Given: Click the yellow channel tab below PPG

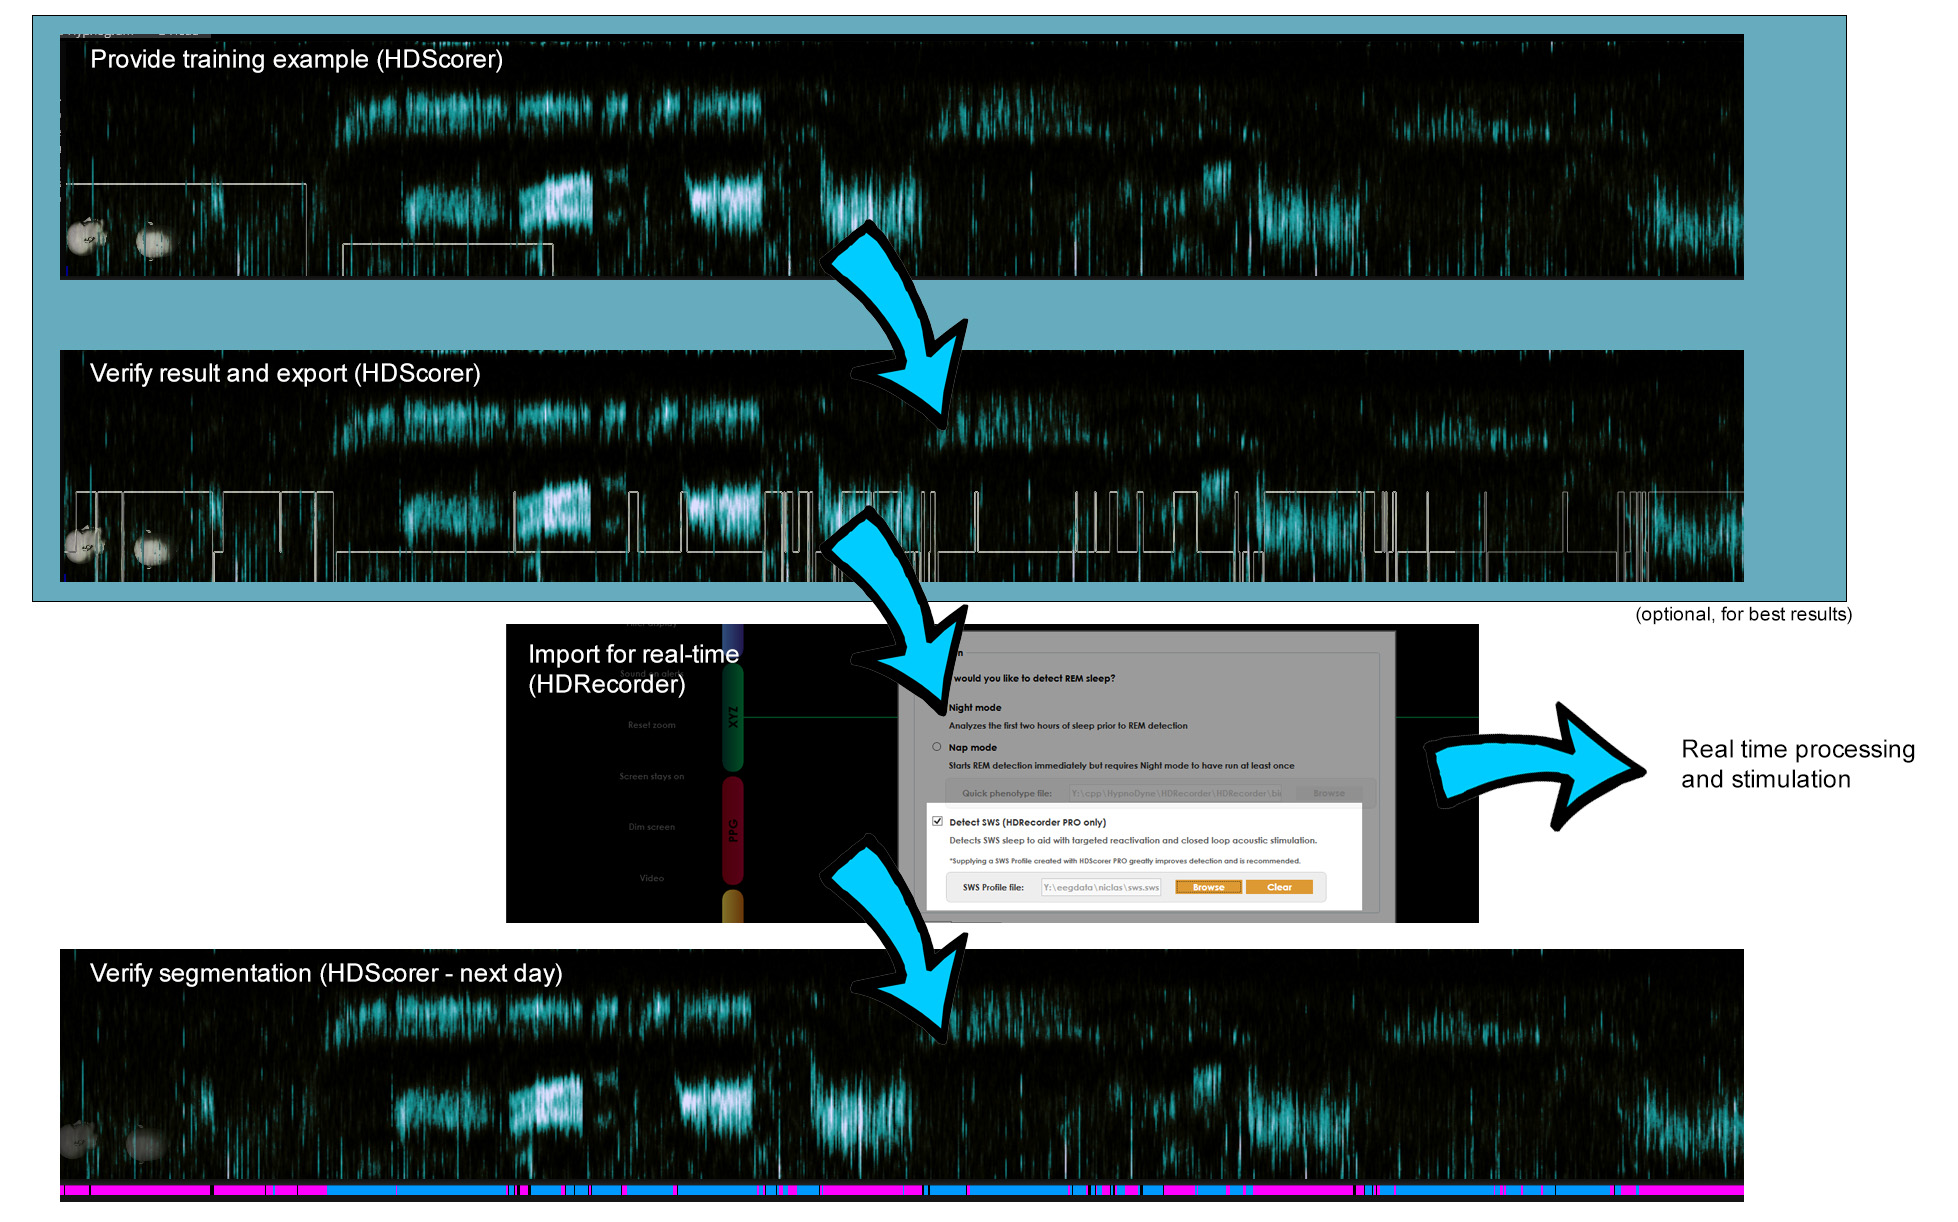Looking at the screenshot, I should [733, 907].
